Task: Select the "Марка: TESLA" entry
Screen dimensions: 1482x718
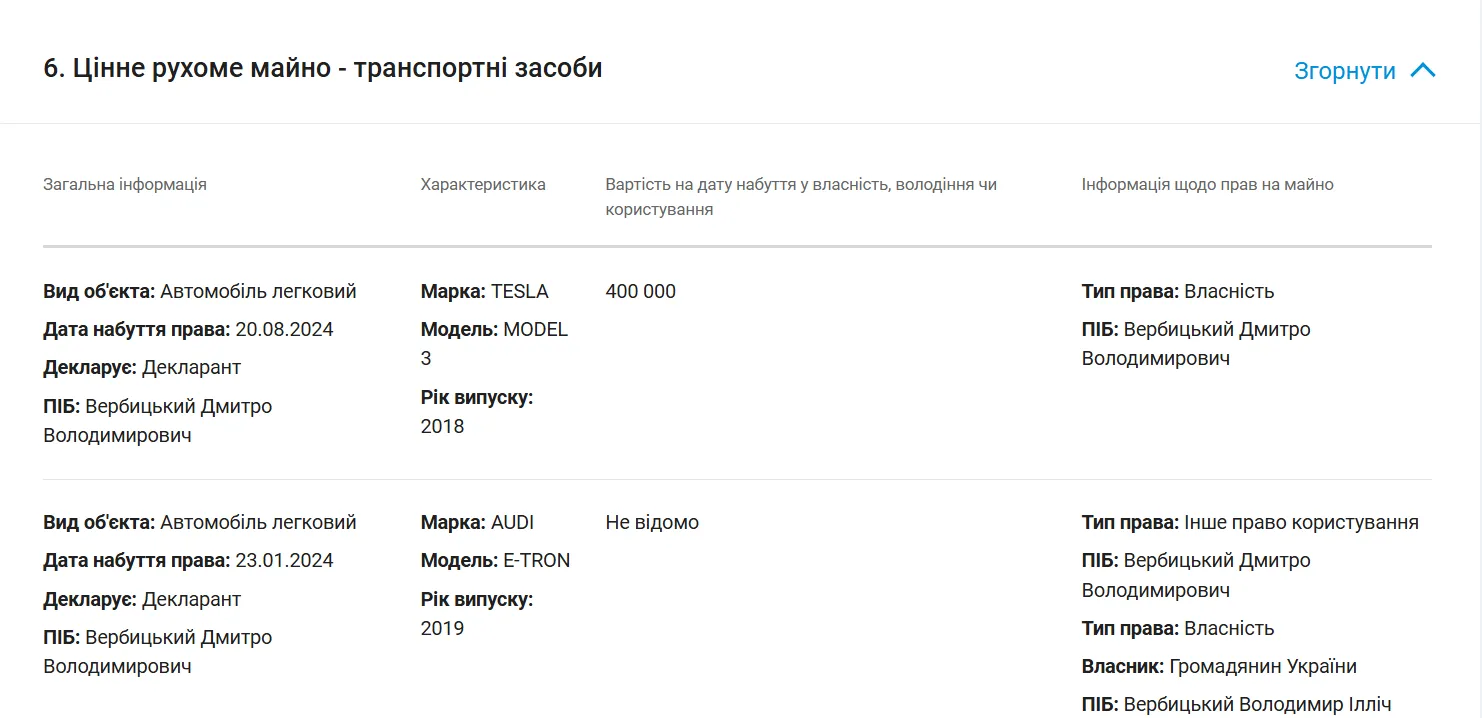Action: coord(484,291)
